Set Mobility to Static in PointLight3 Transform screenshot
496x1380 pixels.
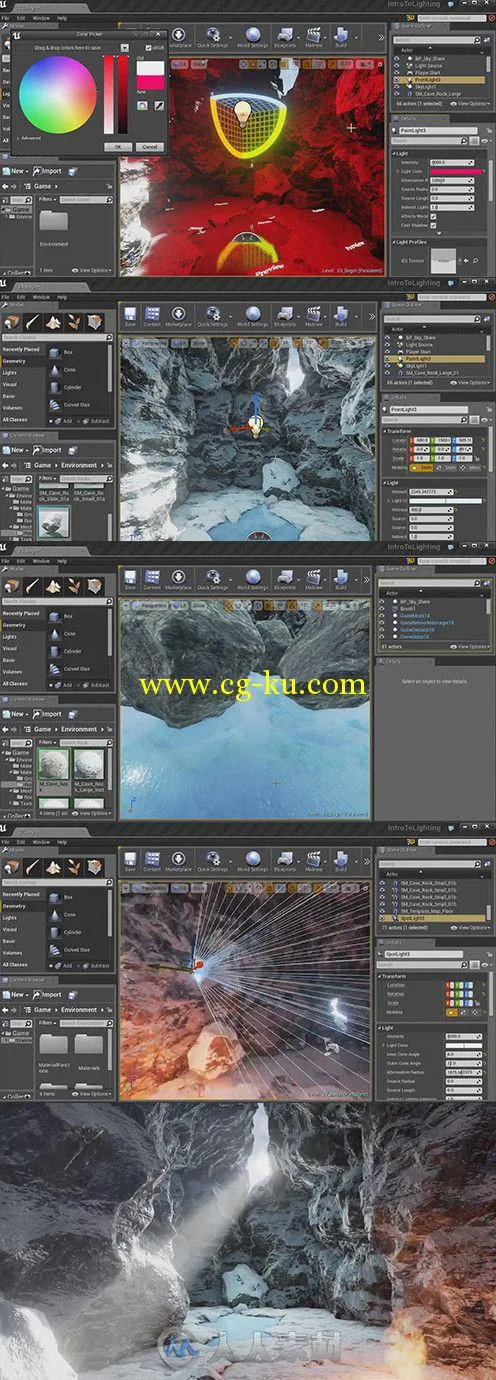423,468
